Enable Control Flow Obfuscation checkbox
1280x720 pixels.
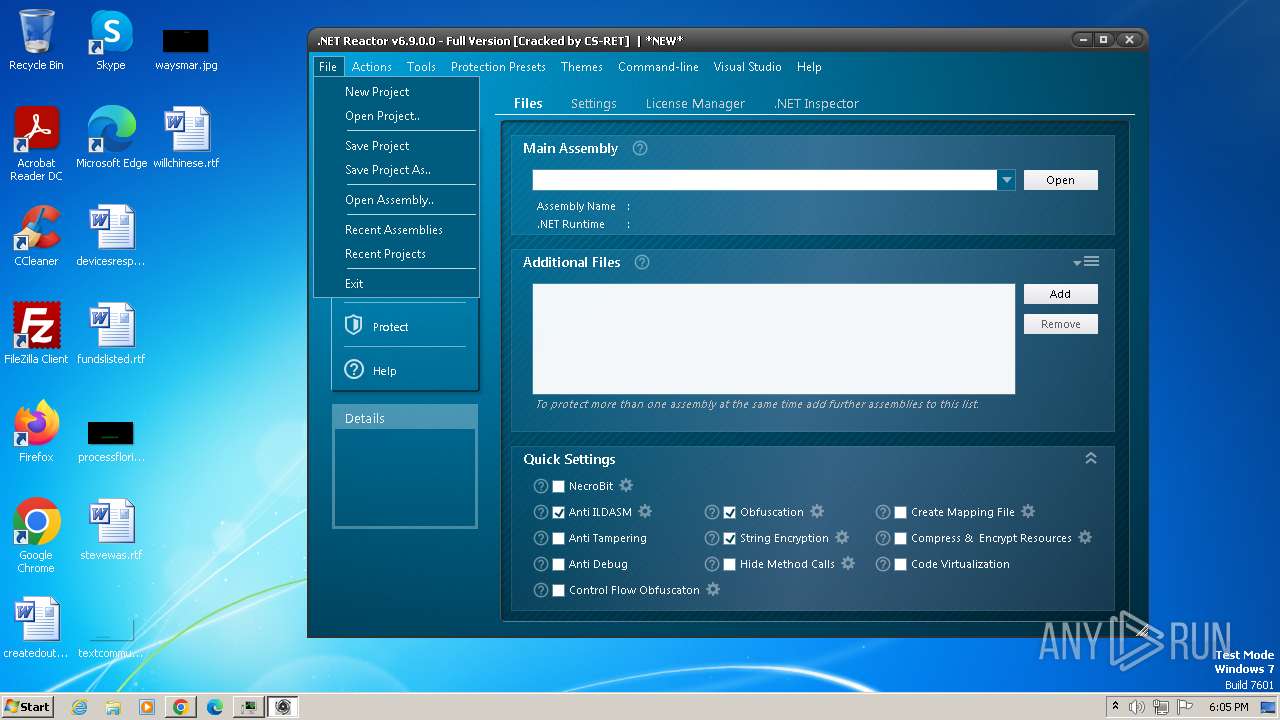click(x=559, y=591)
